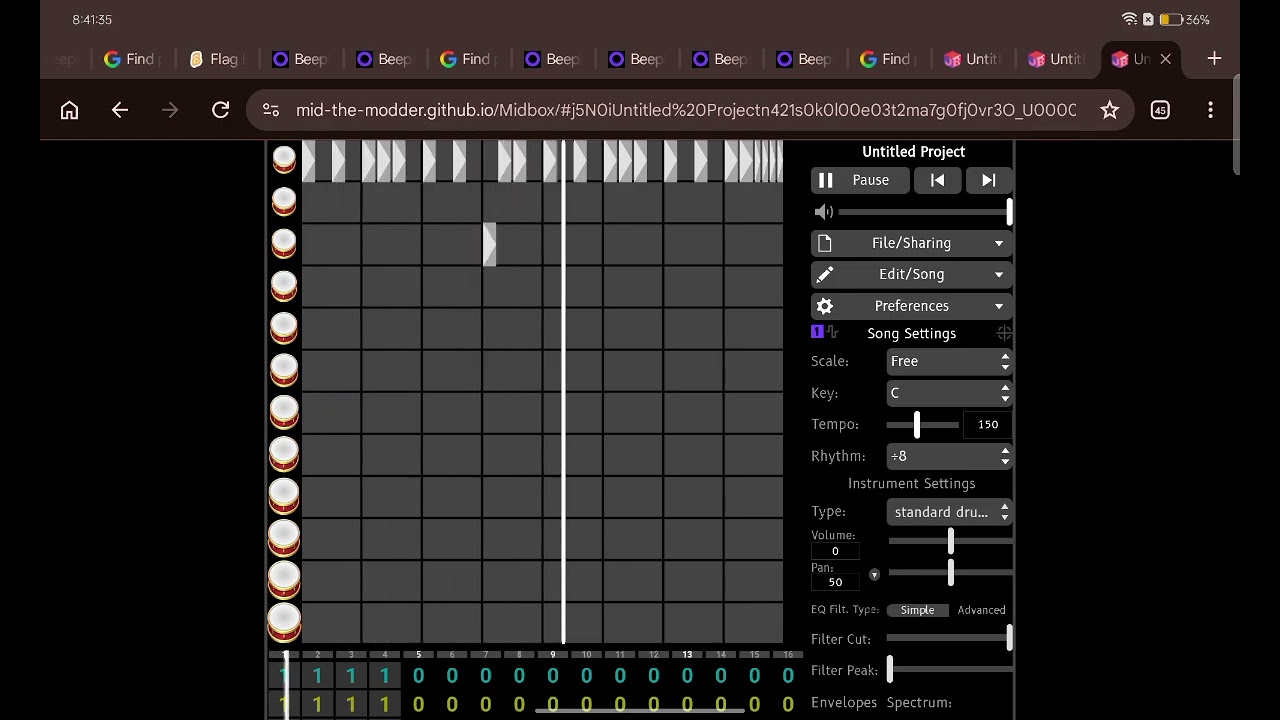Adjust the main volume slider
The width and height of the screenshot is (1280, 720).
tap(925, 212)
